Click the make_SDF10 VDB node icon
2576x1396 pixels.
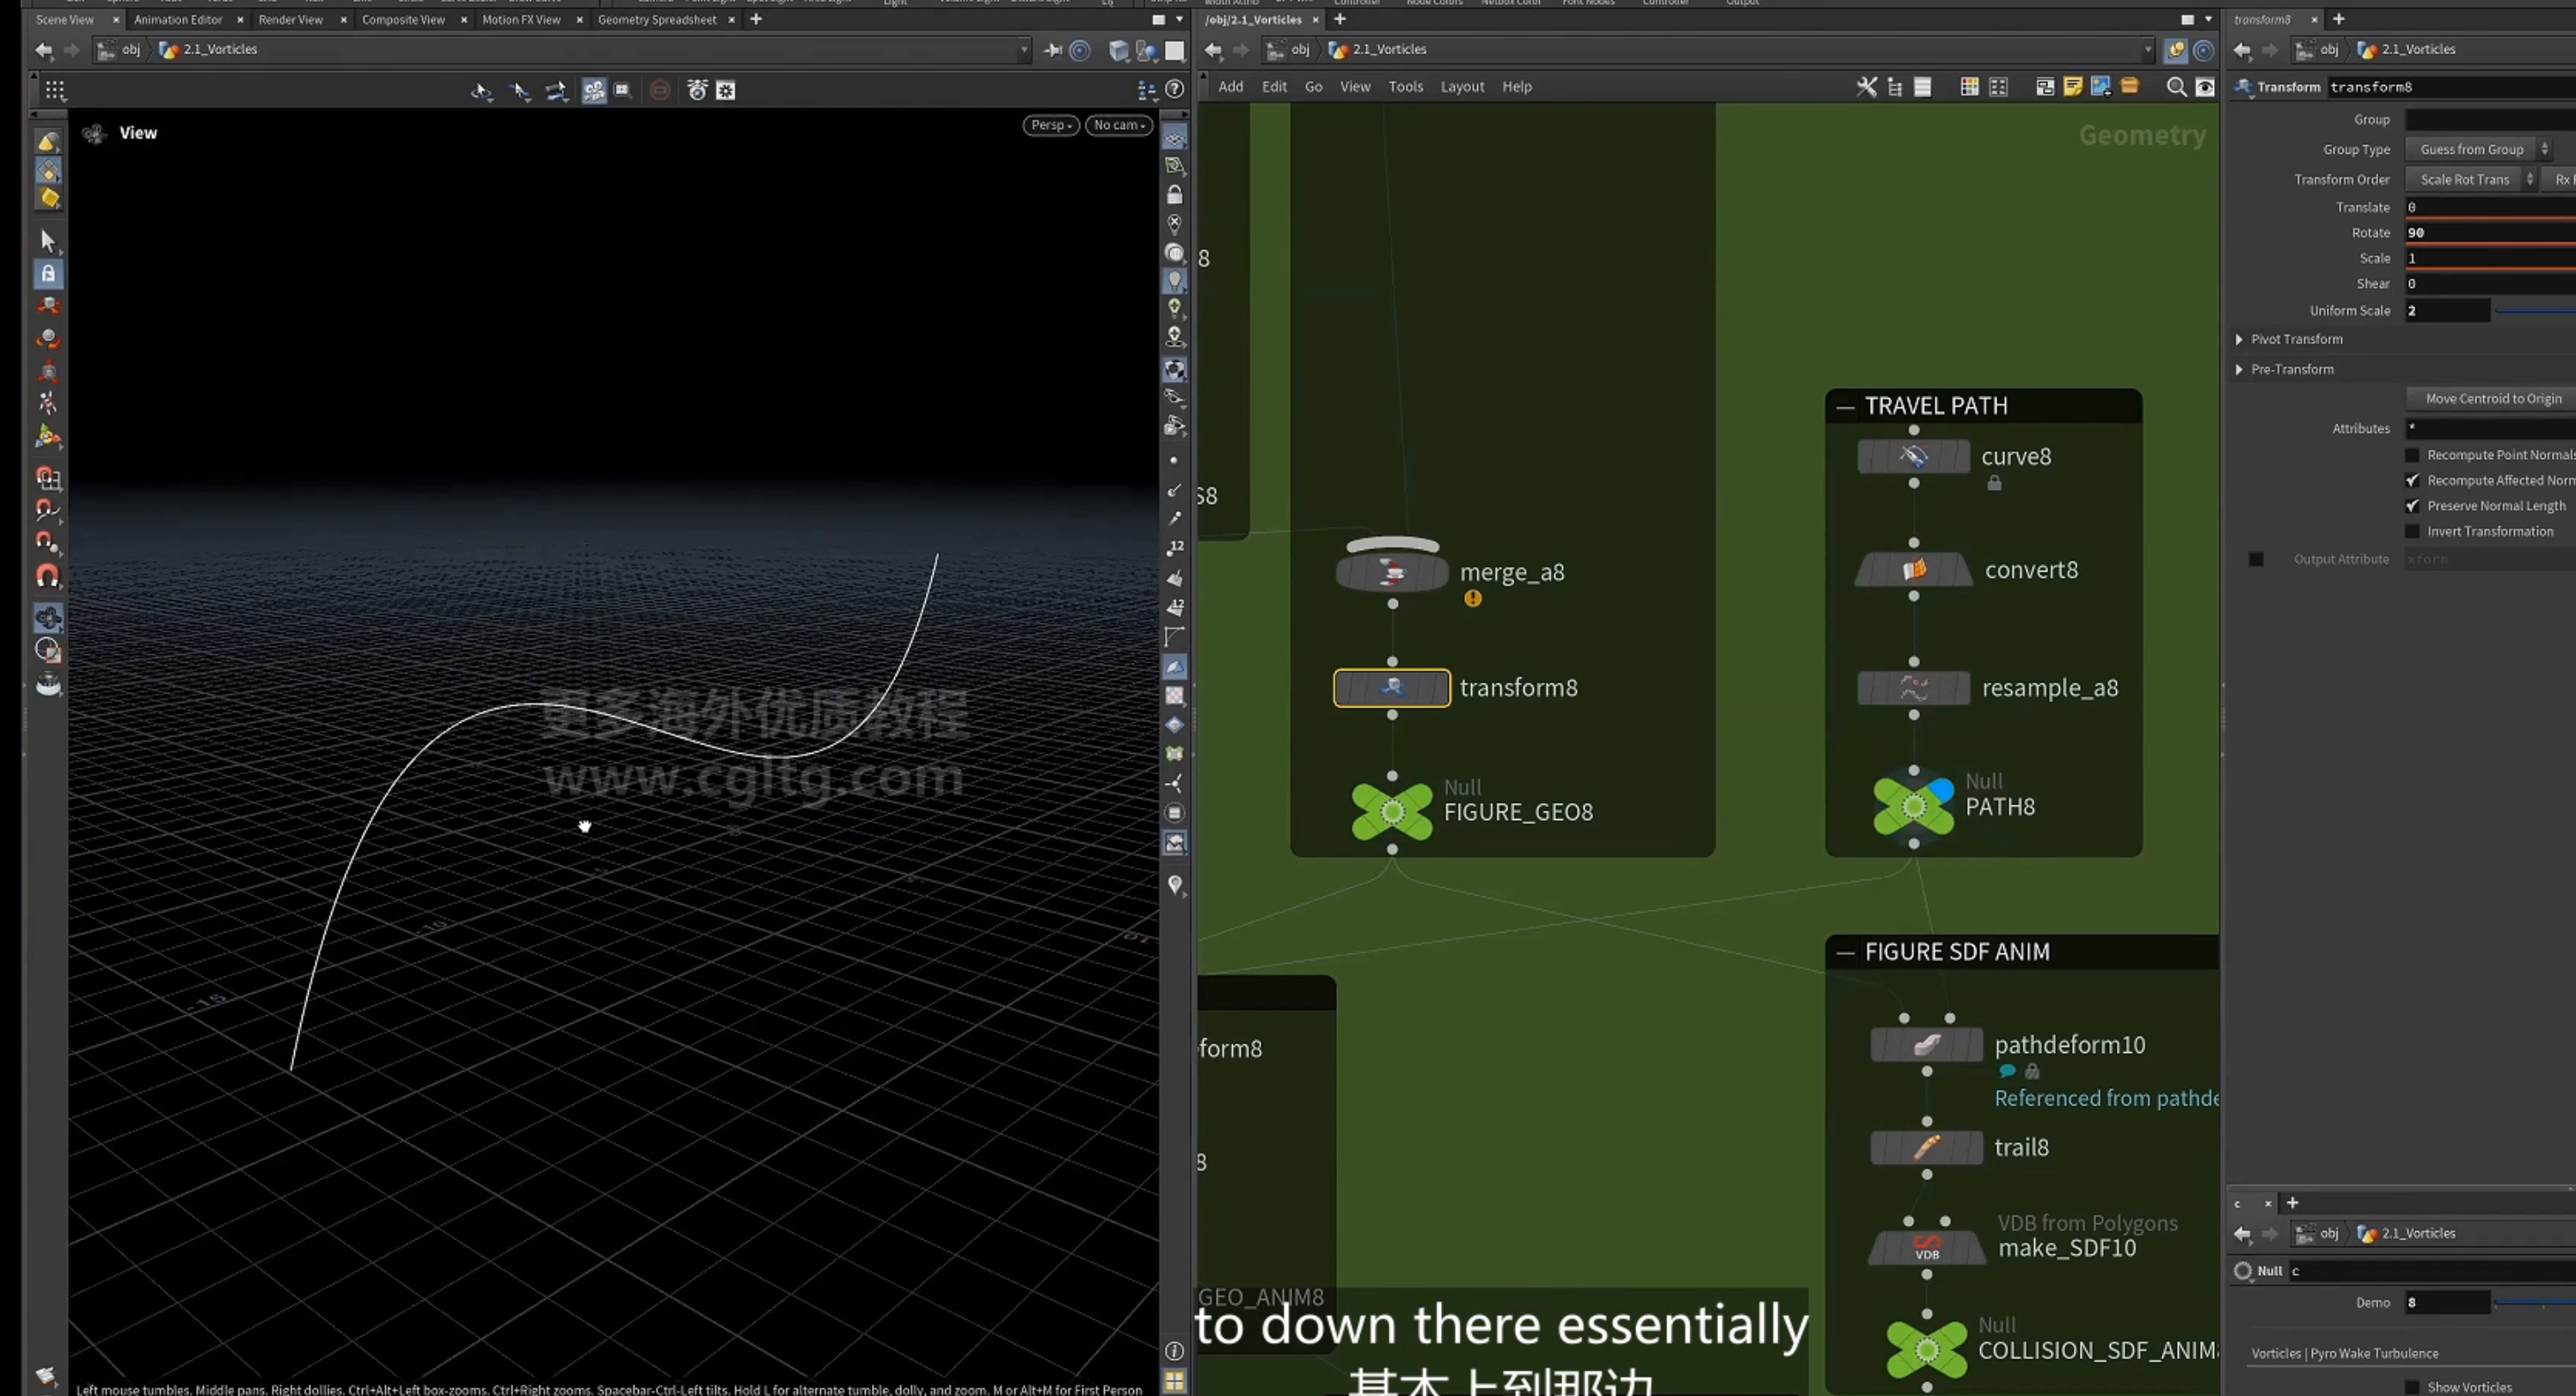(x=1926, y=1247)
